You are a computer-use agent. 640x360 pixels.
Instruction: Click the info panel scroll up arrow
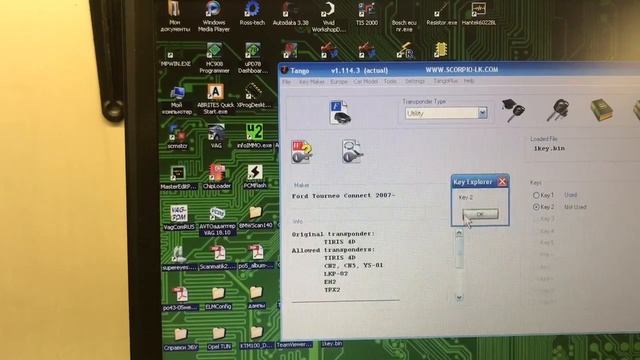(x=459, y=233)
